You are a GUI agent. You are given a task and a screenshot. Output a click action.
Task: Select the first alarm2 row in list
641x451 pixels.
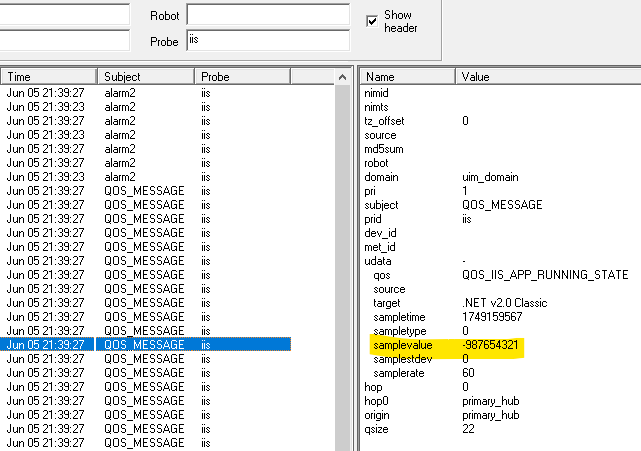click(145, 93)
